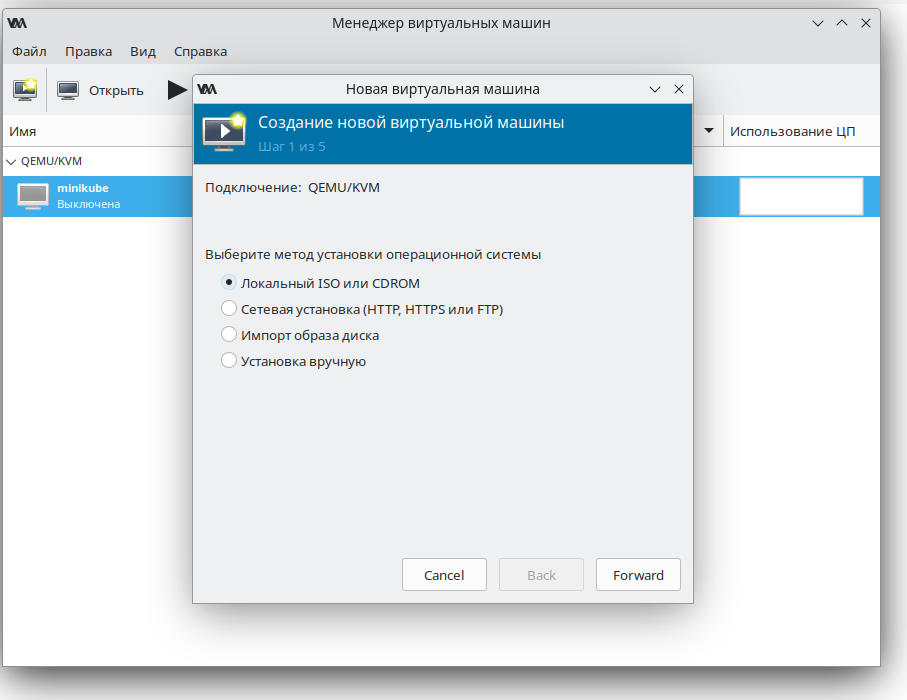Select Локальный ISO или CDROM option
Image resolution: width=907 pixels, height=700 pixels.
point(229,283)
